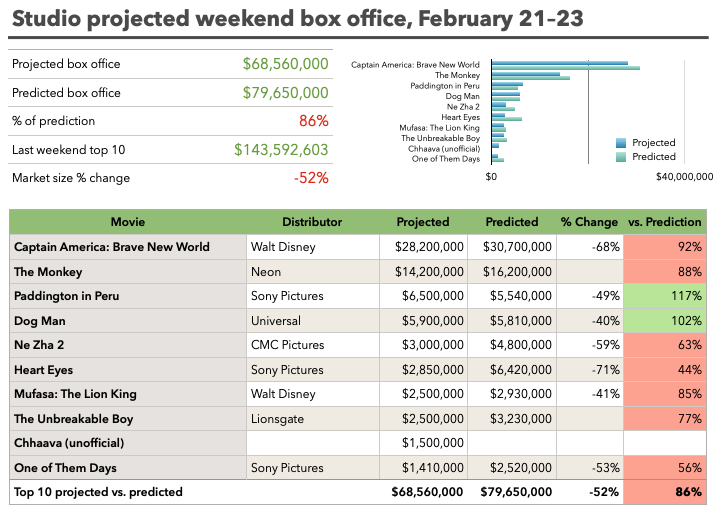Click The Monkey predicted bar in chart

tap(531, 78)
